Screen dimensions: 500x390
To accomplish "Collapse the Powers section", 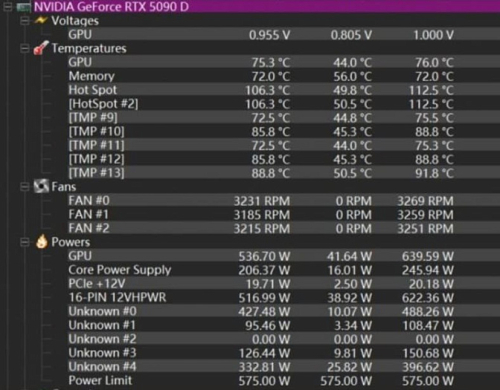I will pos(25,242).
